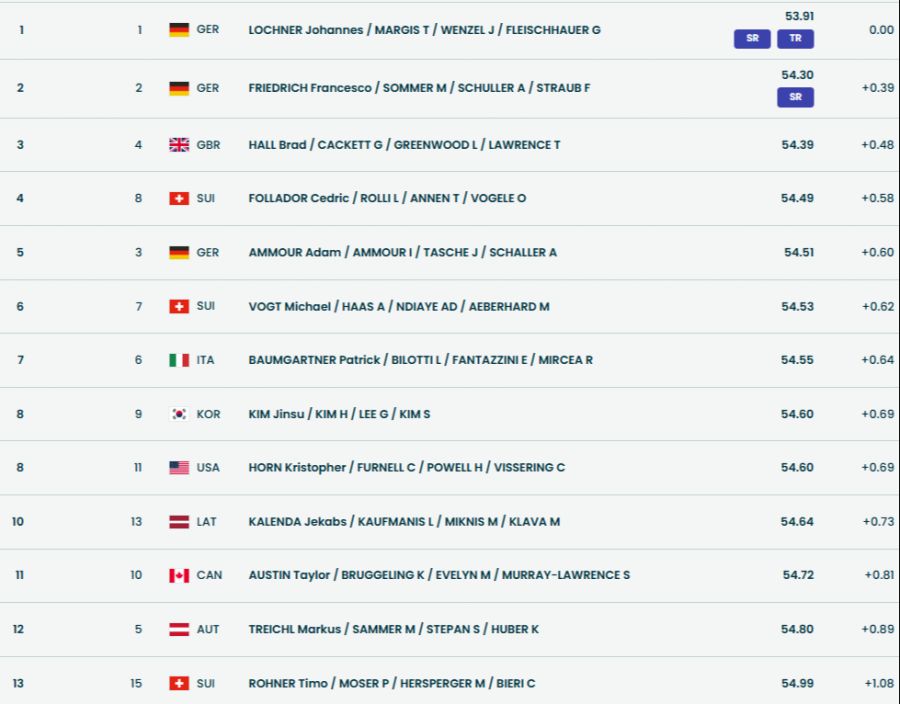Click the Austria flag icon
Screen dimensions: 900x704
pos(179,630)
